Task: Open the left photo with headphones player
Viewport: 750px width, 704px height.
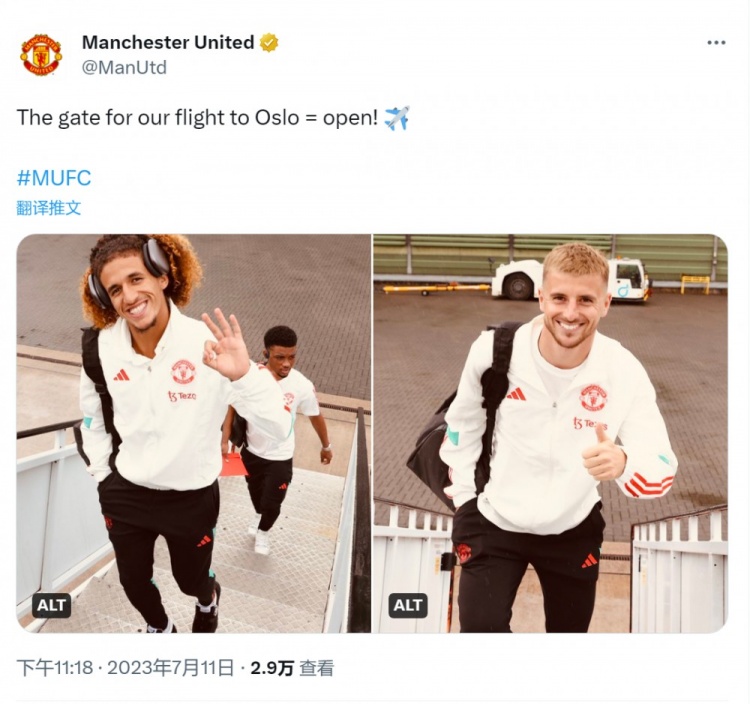Action: 194,433
